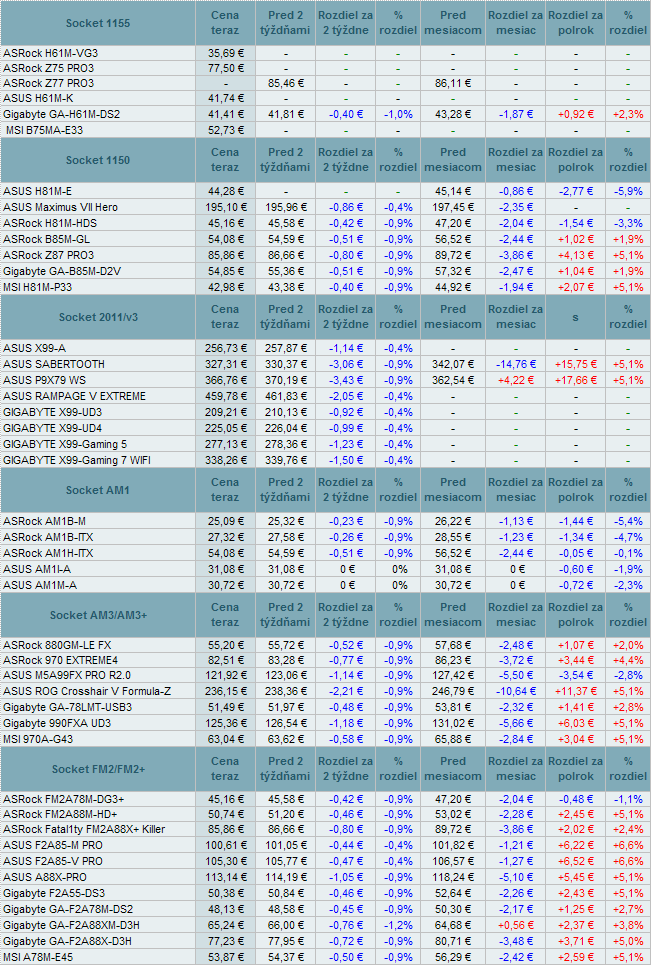
Task: Choose the ASRock AM1B-ITX product name
Action: point(48,537)
